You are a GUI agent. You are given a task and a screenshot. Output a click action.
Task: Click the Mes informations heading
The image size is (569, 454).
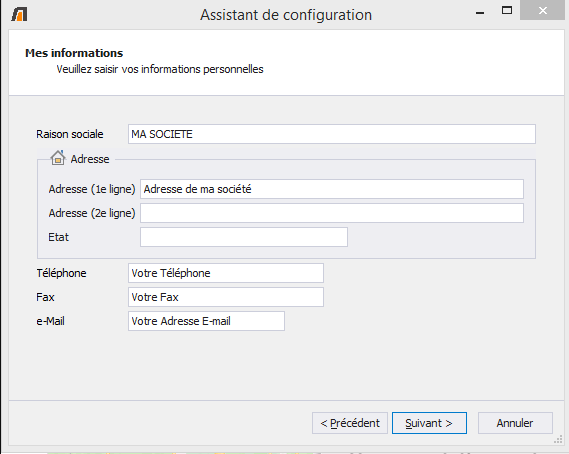coord(74,53)
